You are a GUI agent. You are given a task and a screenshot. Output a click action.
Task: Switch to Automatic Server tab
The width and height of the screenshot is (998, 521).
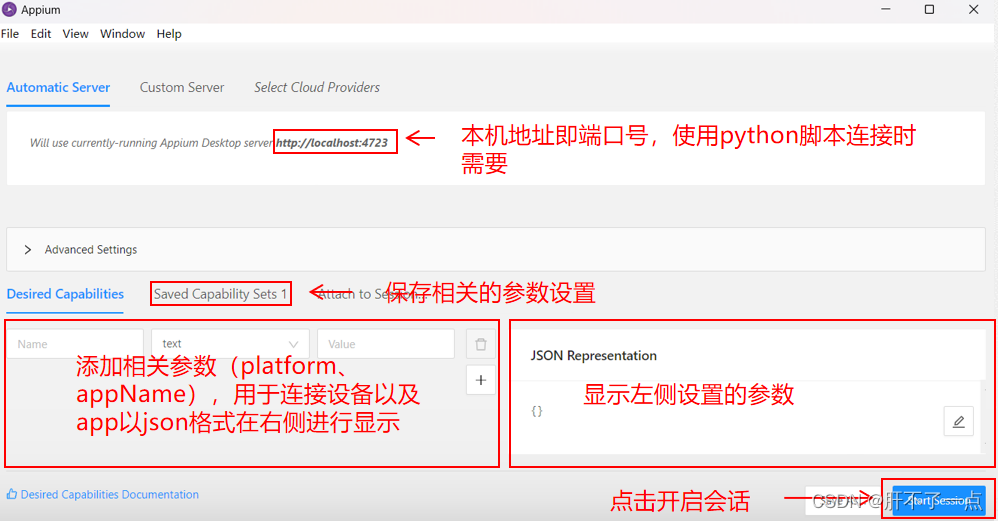(58, 87)
